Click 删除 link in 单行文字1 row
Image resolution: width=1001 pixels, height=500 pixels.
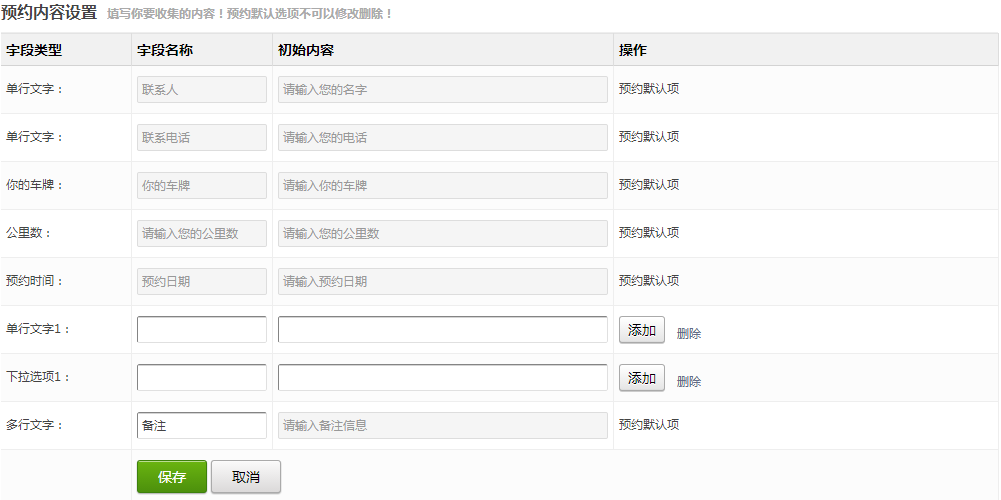[x=689, y=334]
